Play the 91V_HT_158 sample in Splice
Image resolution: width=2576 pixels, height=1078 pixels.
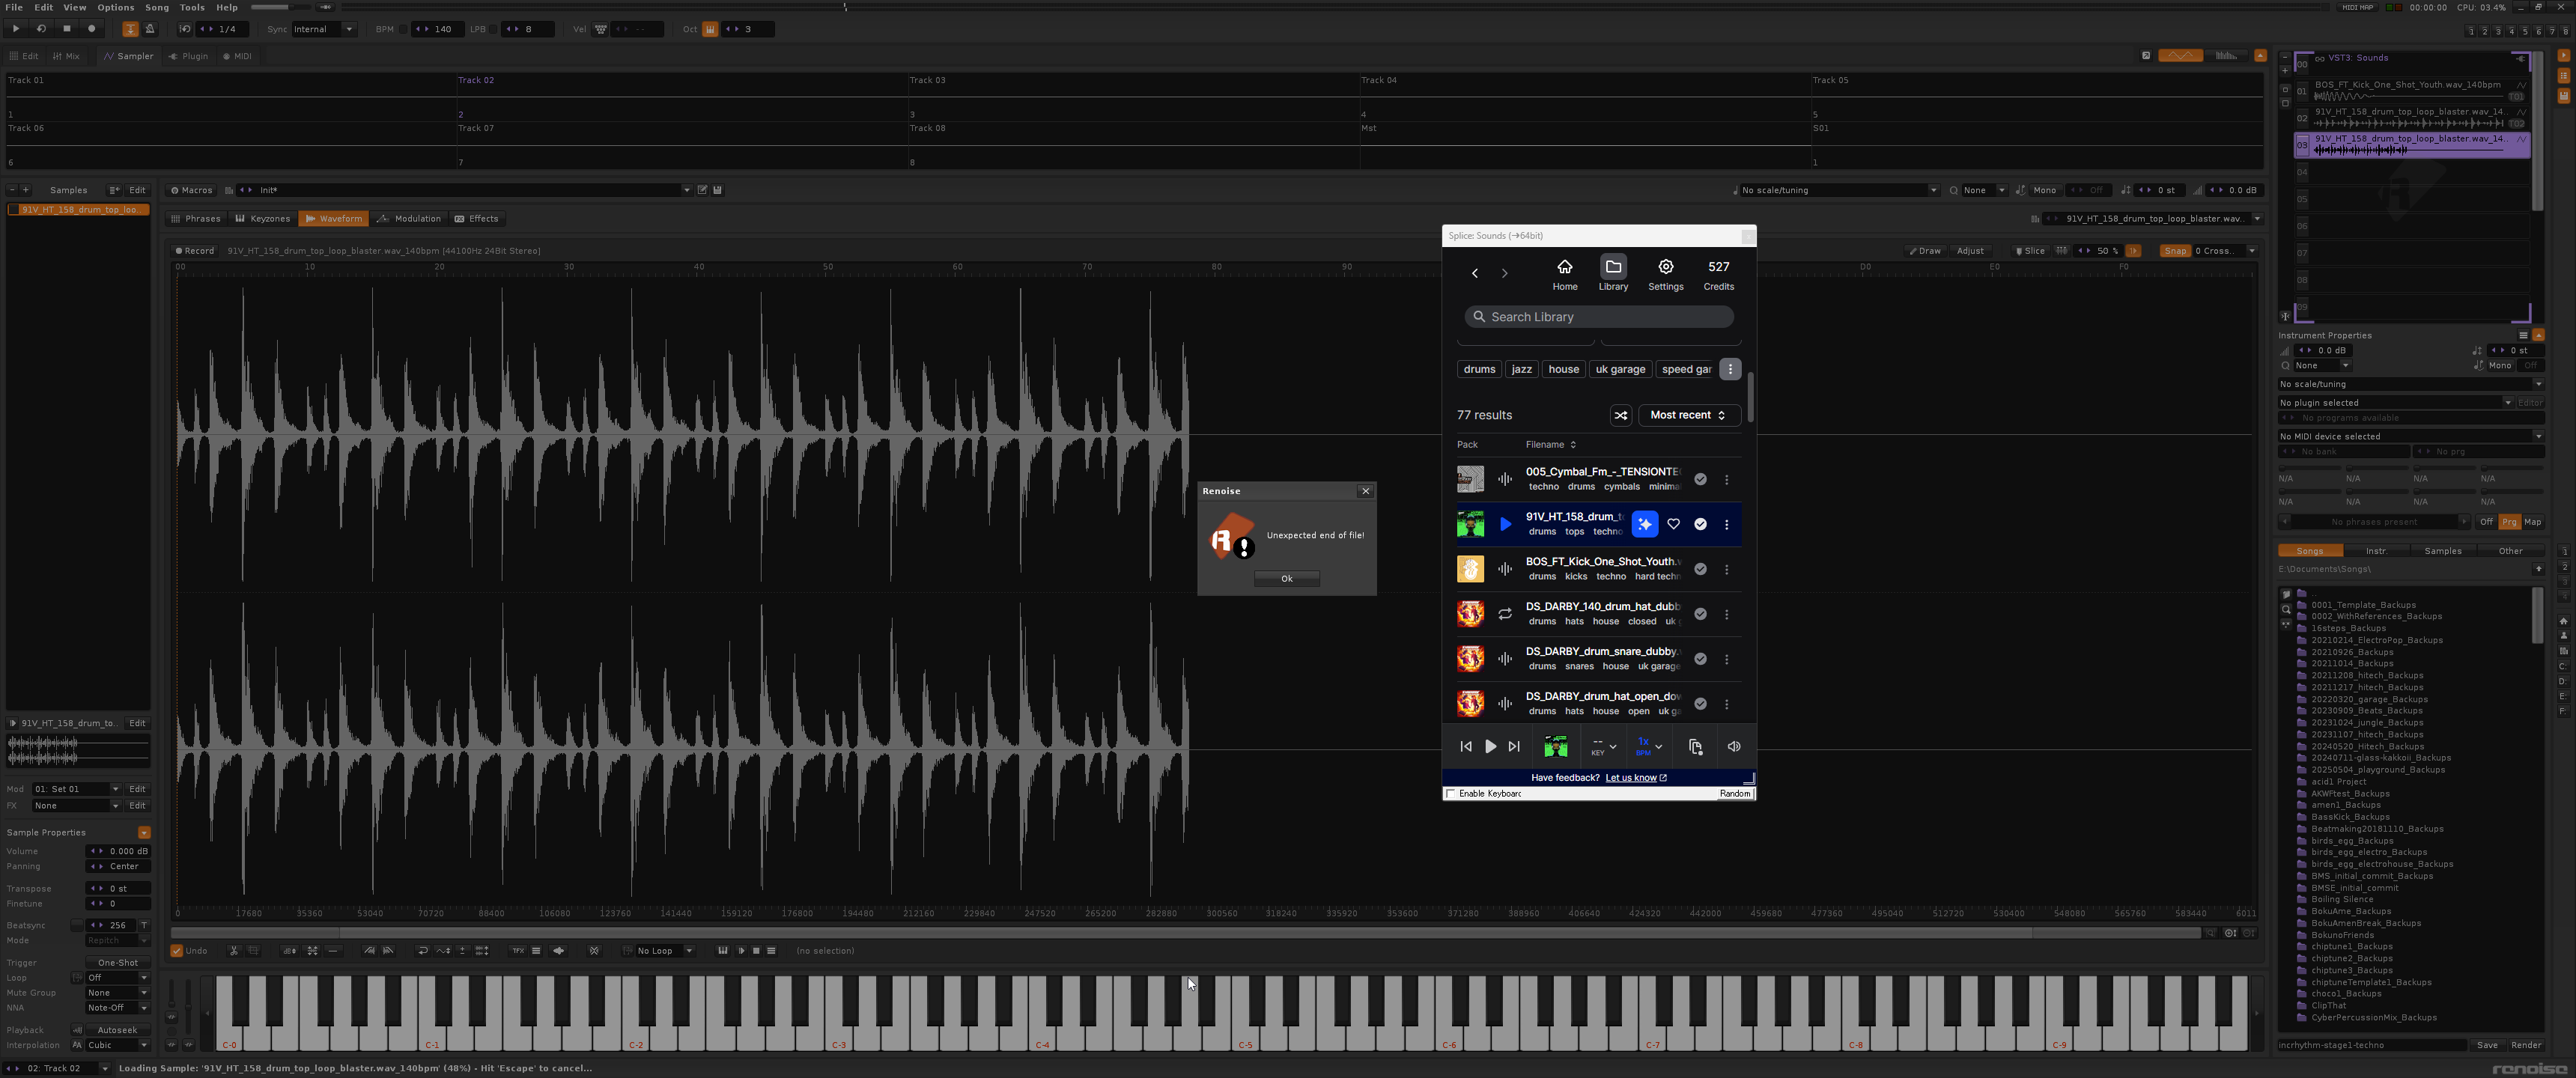[1505, 524]
